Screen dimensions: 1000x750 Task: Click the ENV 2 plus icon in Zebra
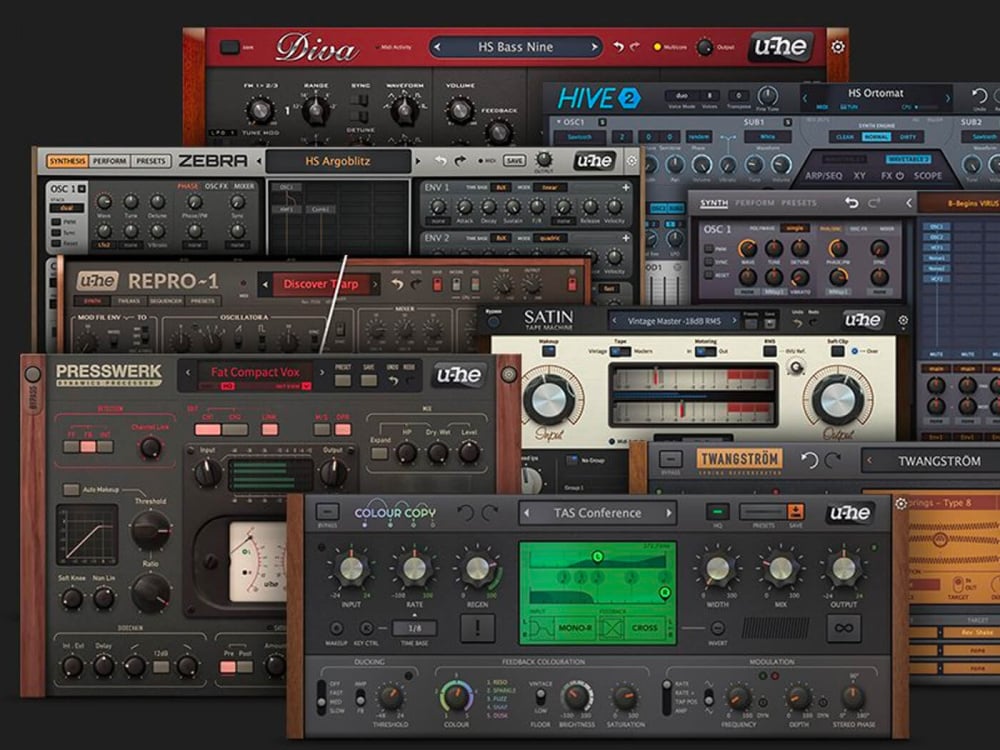click(x=626, y=238)
